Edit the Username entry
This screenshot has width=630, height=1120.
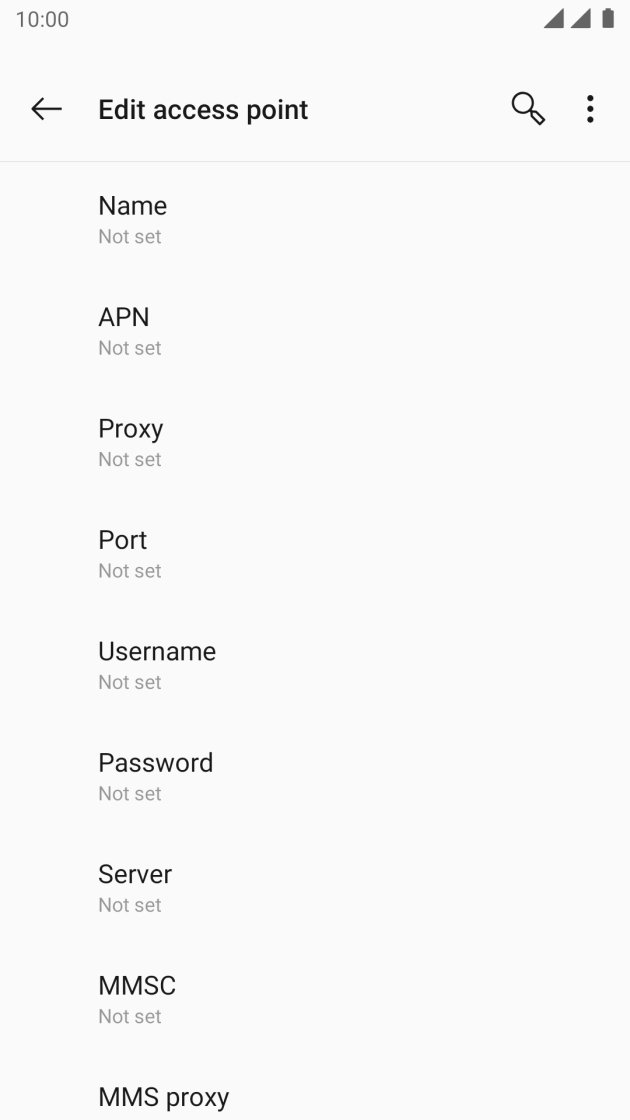[x=156, y=651]
